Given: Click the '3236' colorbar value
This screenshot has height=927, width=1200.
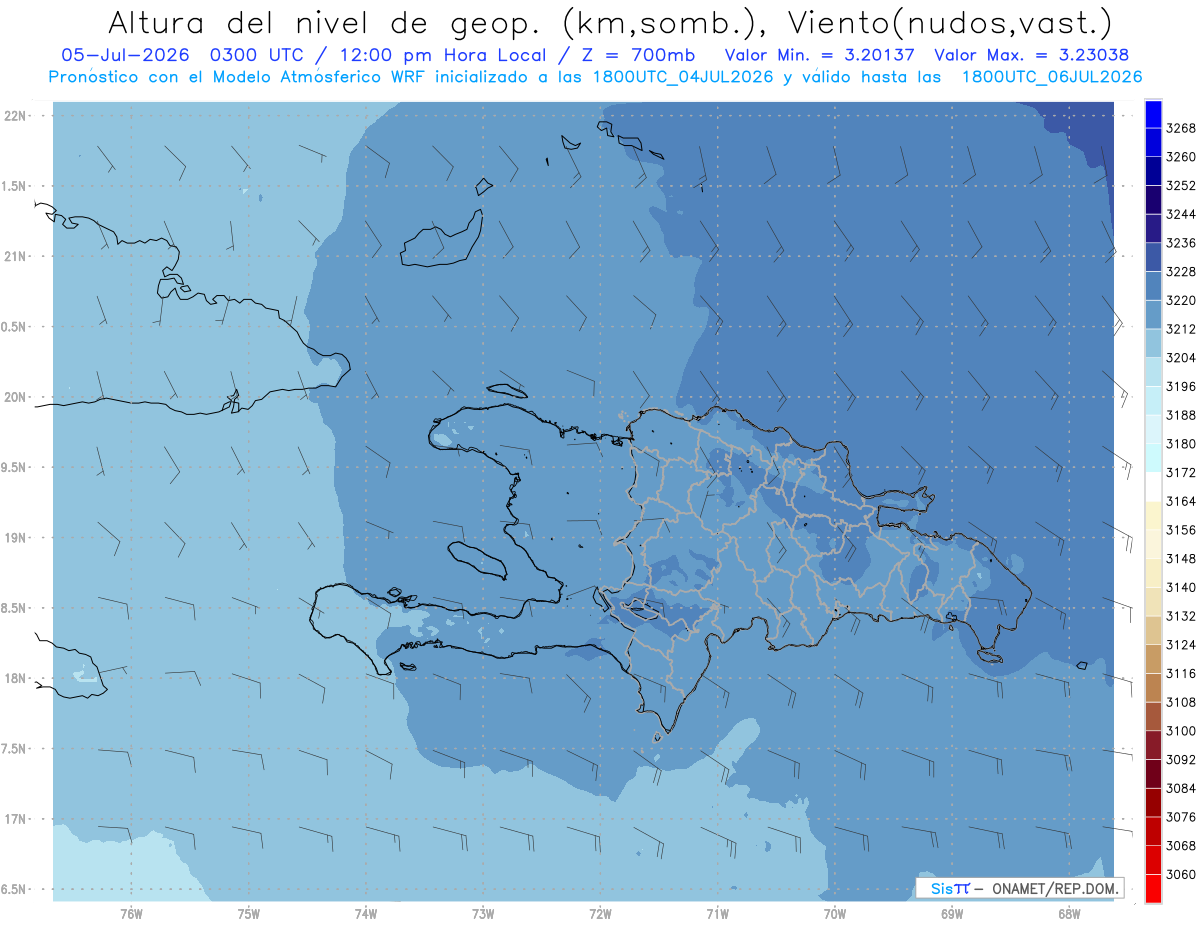Looking at the screenshot, I should (1181, 243).
